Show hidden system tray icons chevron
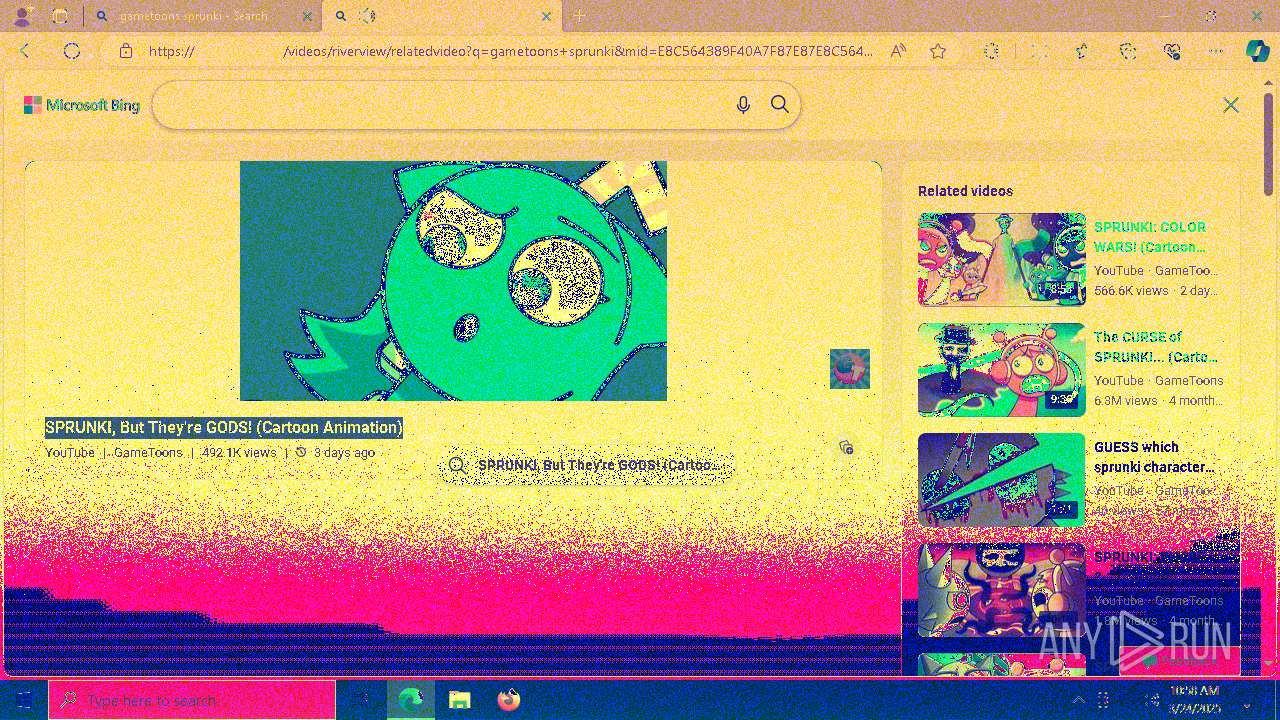The image size is (1280, 720). click(x=1078, y=701)
